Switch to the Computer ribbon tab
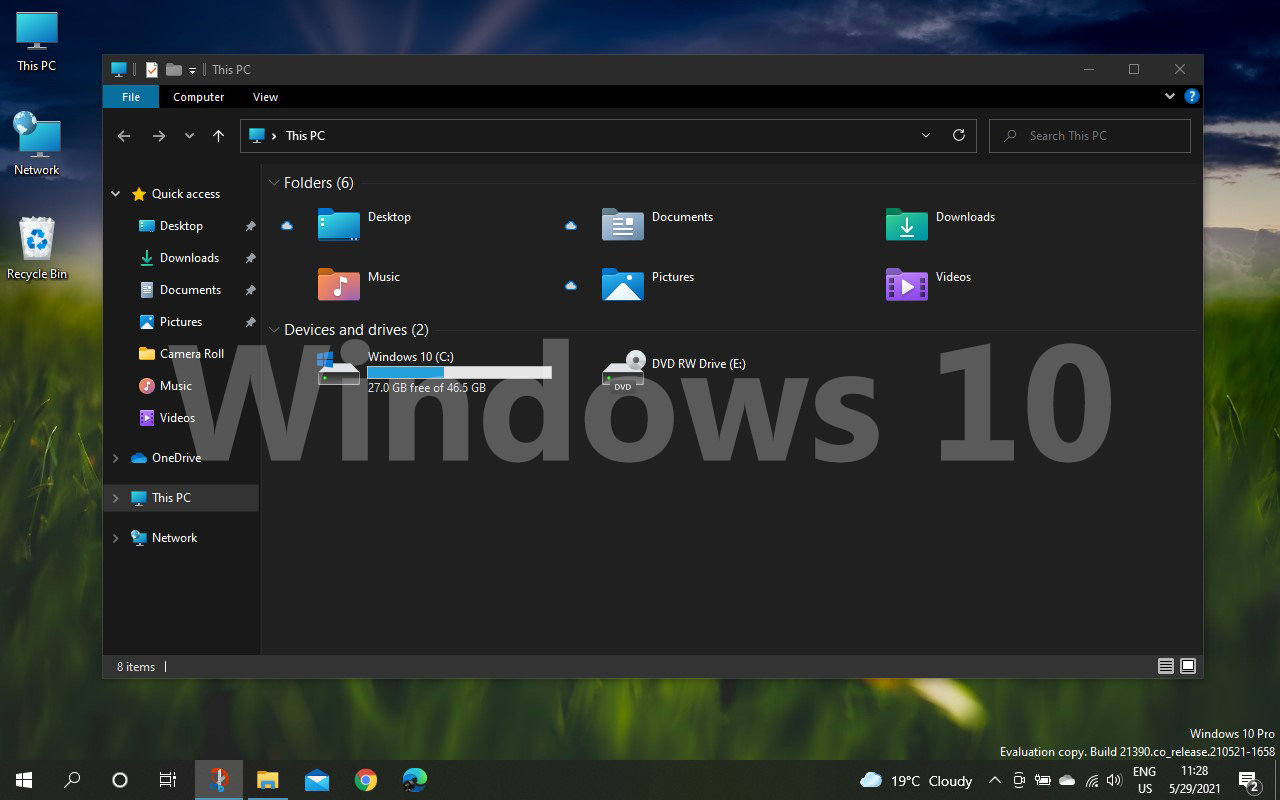The image size is (1280, 800). click(x=198, y=96)
